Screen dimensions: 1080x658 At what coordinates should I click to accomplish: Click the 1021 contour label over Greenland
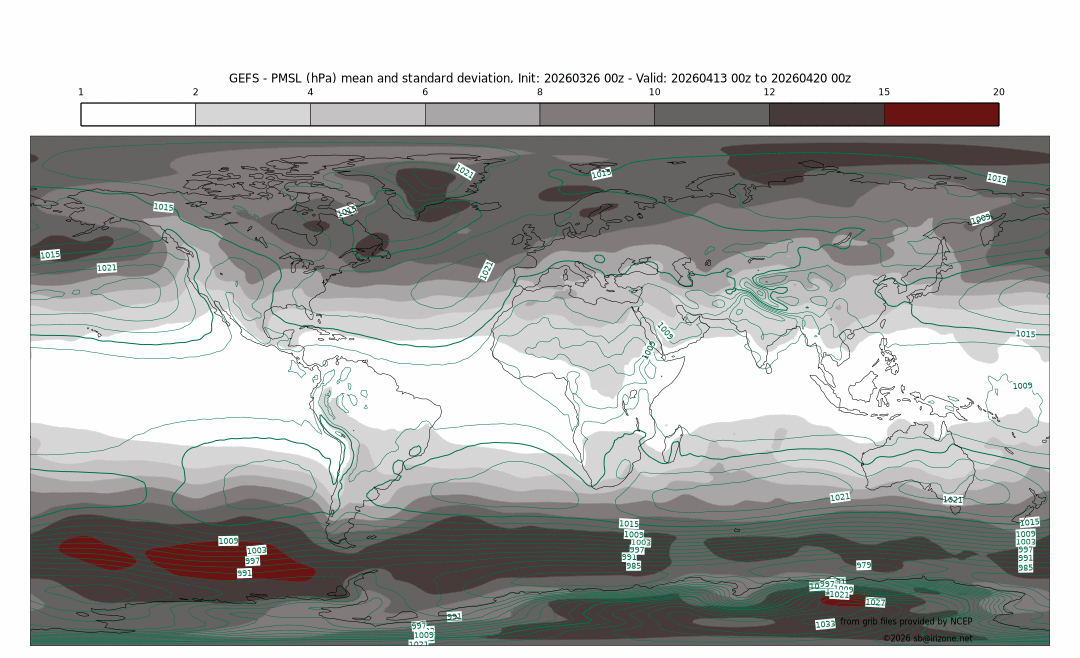[465, 171]
